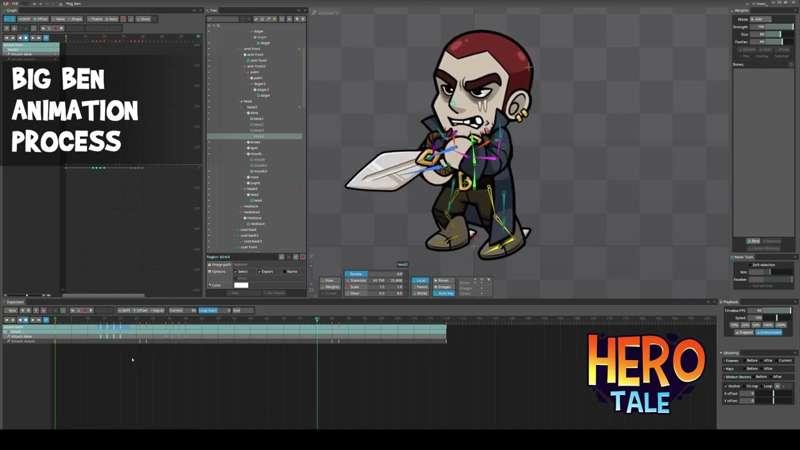Toggle ghosting Keys checkbox
The height and width of the screenshot is (450, 800).
(729, 369)
